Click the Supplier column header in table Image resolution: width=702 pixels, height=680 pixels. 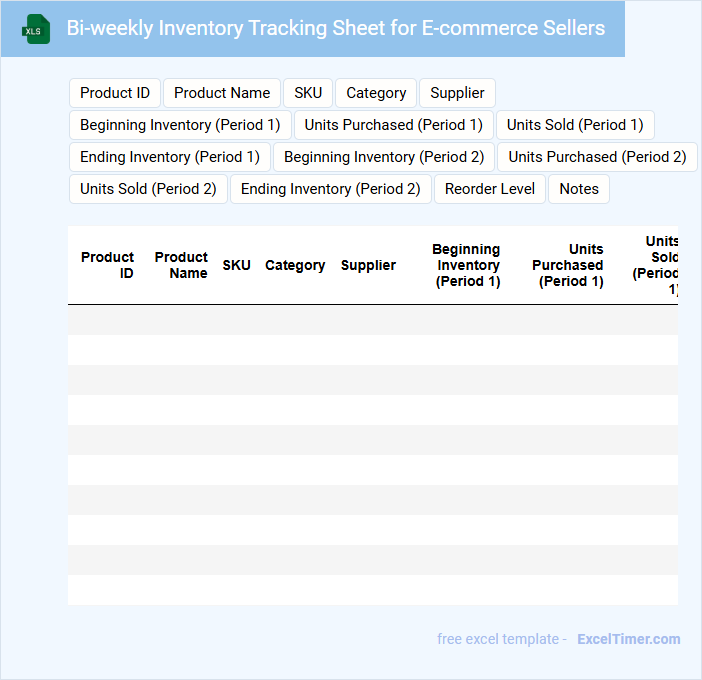point(368,265)
